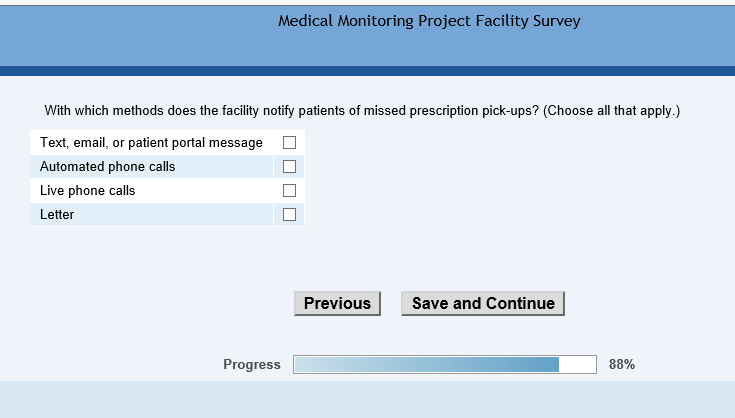Click the filled portion of the progress bar

click(426, 365)
